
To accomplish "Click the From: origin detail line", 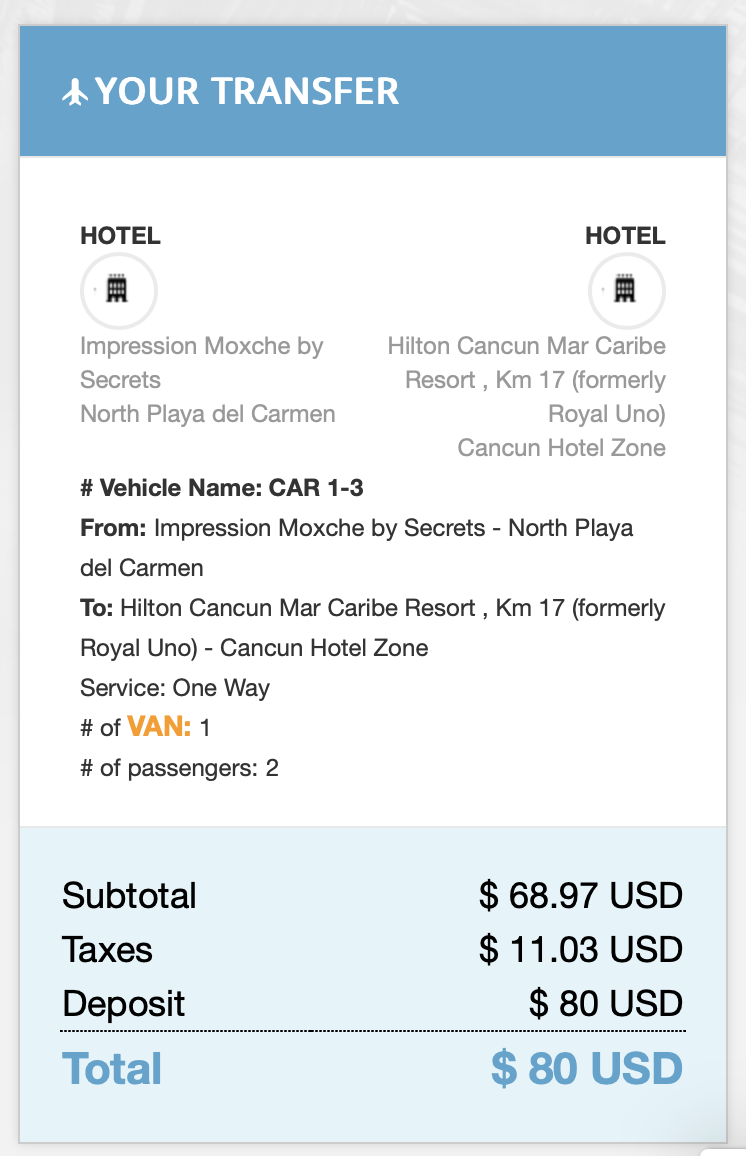I will (357, 548).
